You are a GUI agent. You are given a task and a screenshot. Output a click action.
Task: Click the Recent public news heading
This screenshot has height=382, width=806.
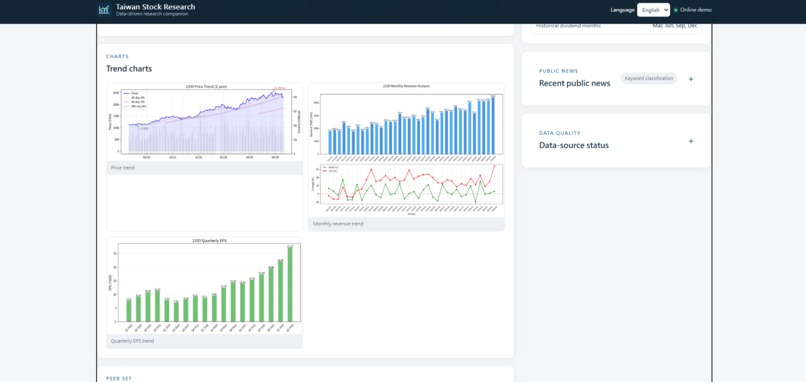coord(575,83)
